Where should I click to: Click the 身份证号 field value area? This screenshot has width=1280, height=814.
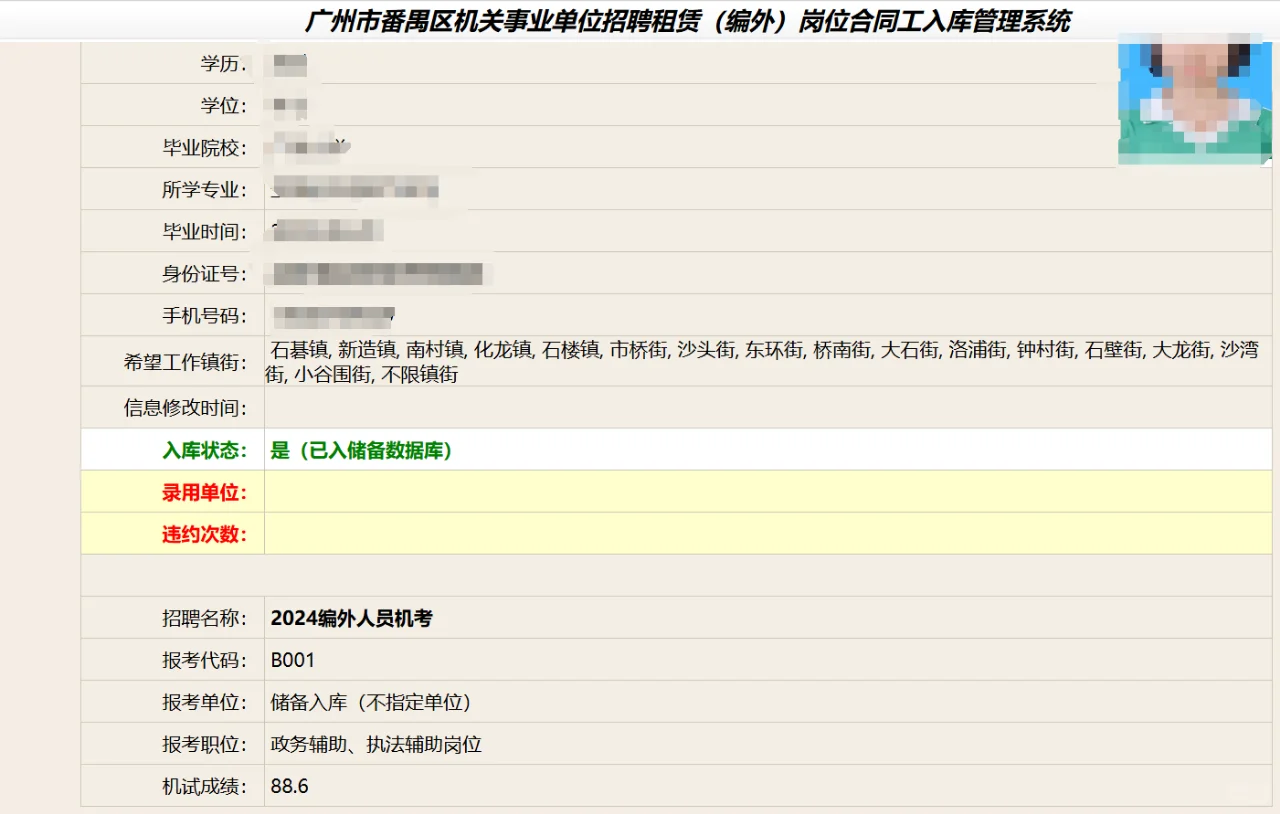click(x=380, y=272)
